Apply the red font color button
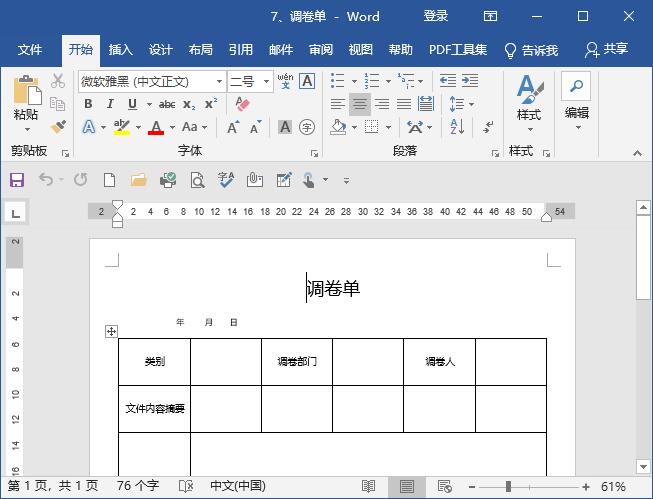Viewport: 653px width, 499px height. [156, 127]
